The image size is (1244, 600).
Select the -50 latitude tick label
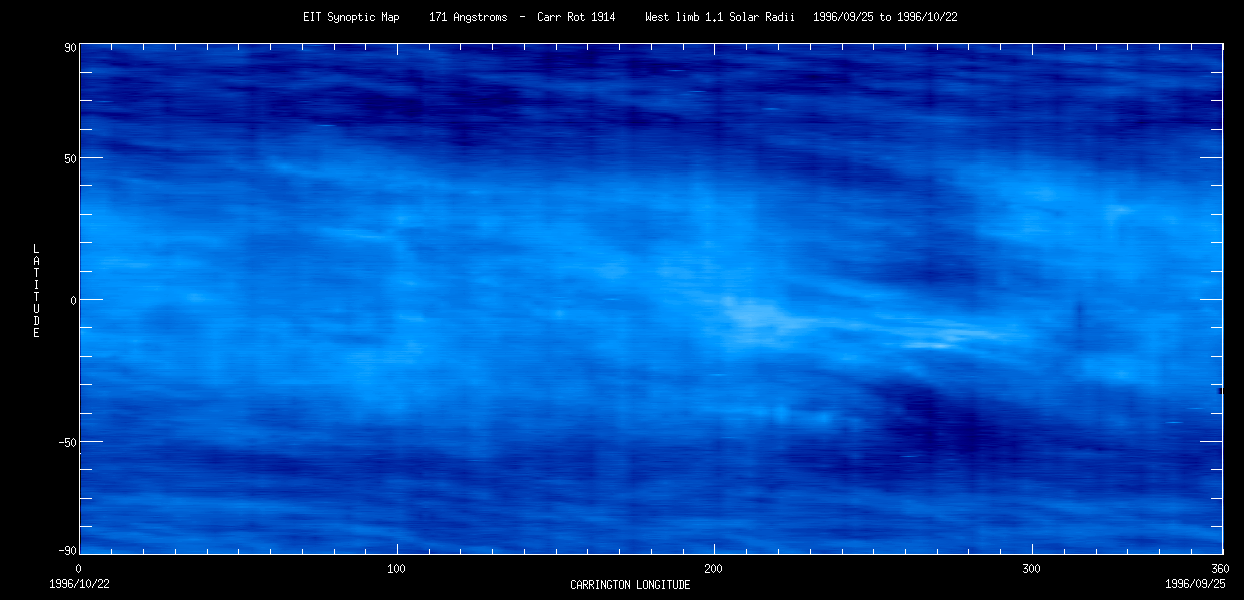pos(67,442)
